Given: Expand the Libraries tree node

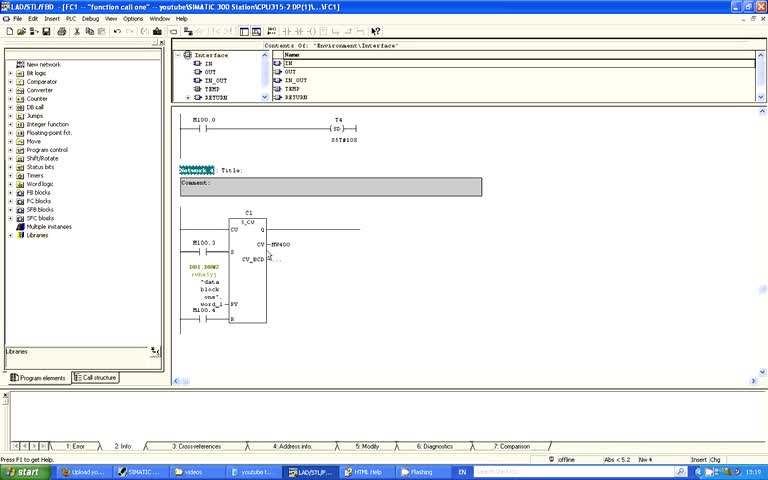Looking at the screenshot, I should pos(10,236).
